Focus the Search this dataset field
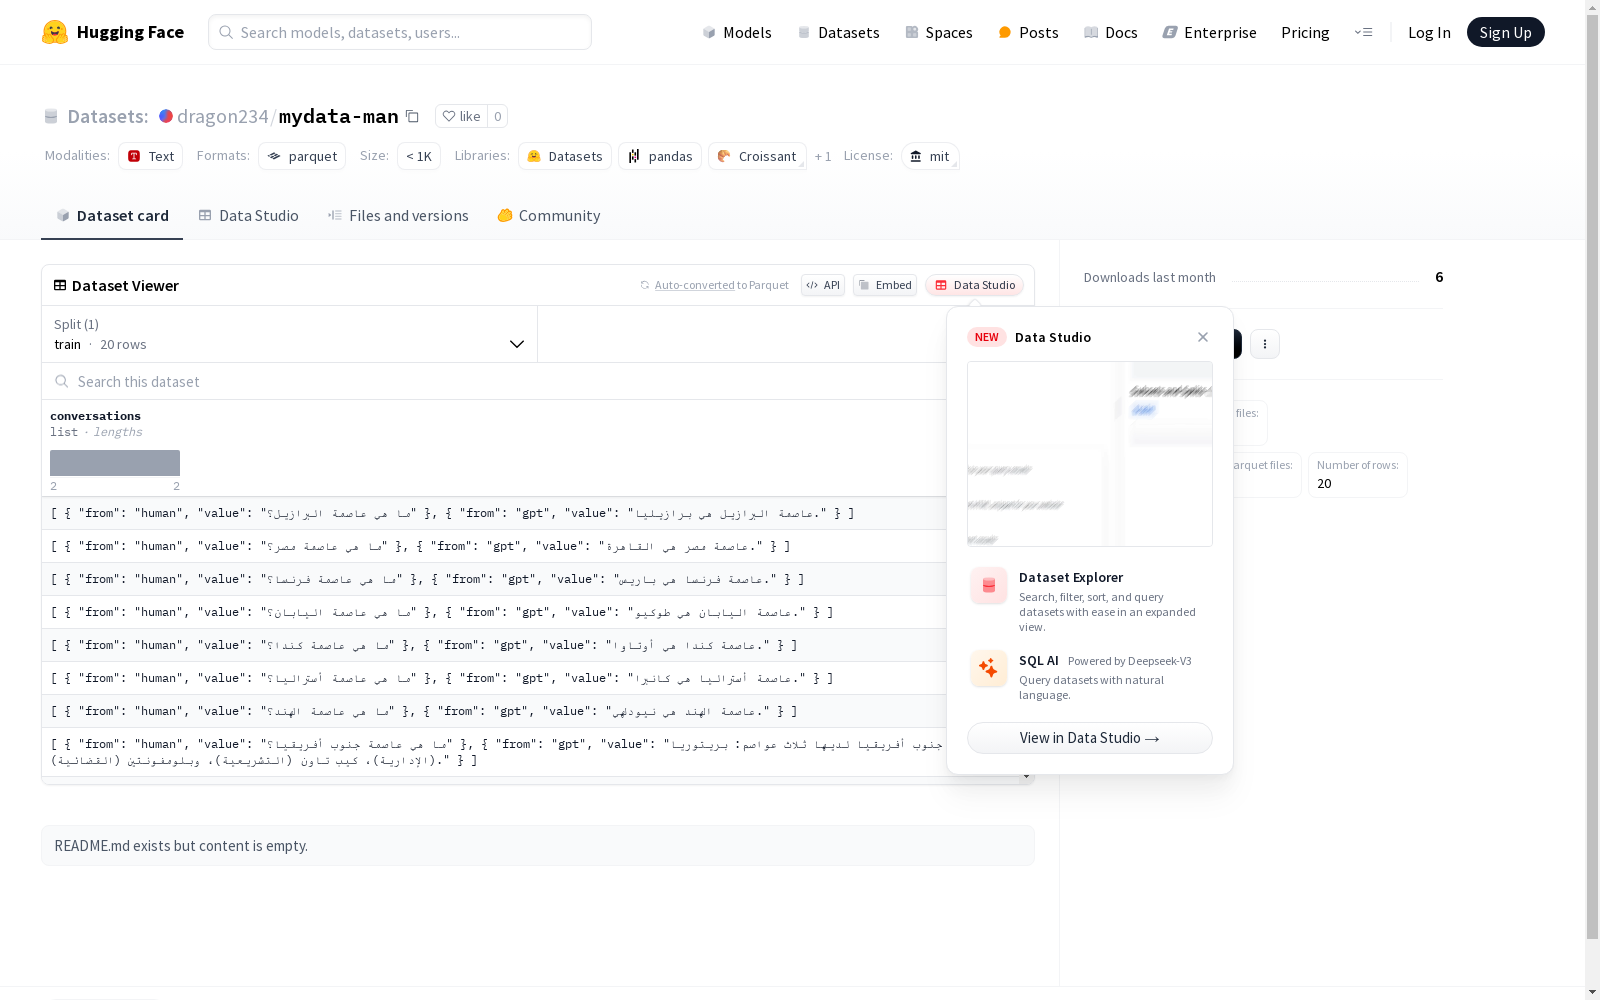 tap(495, 381)
